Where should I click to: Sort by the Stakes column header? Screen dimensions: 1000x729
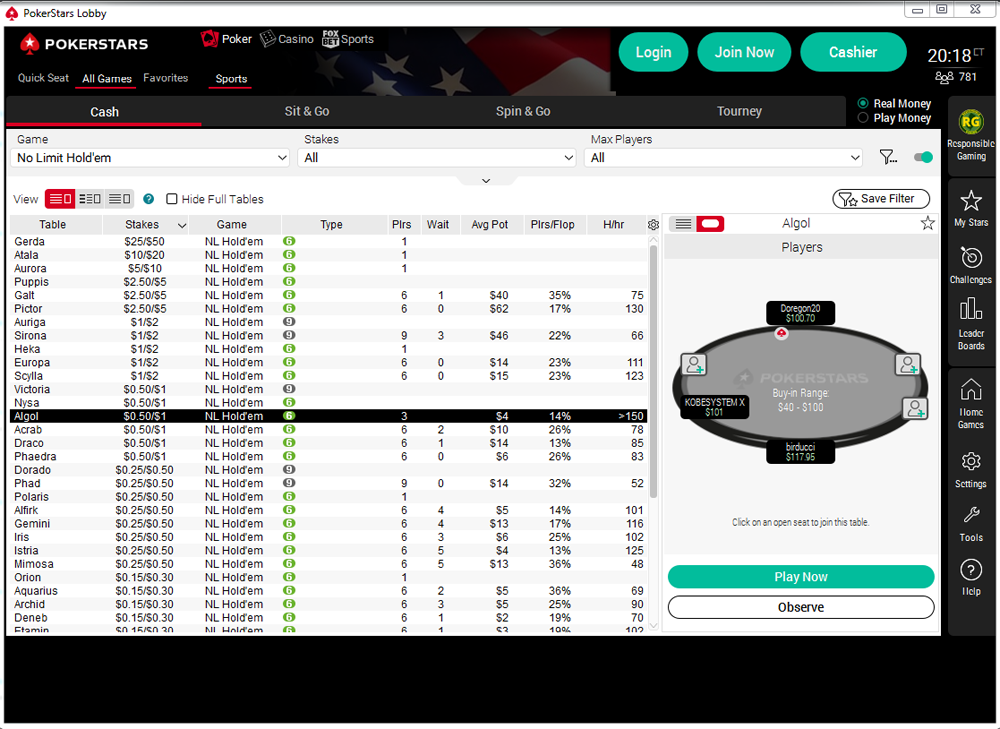145,225
